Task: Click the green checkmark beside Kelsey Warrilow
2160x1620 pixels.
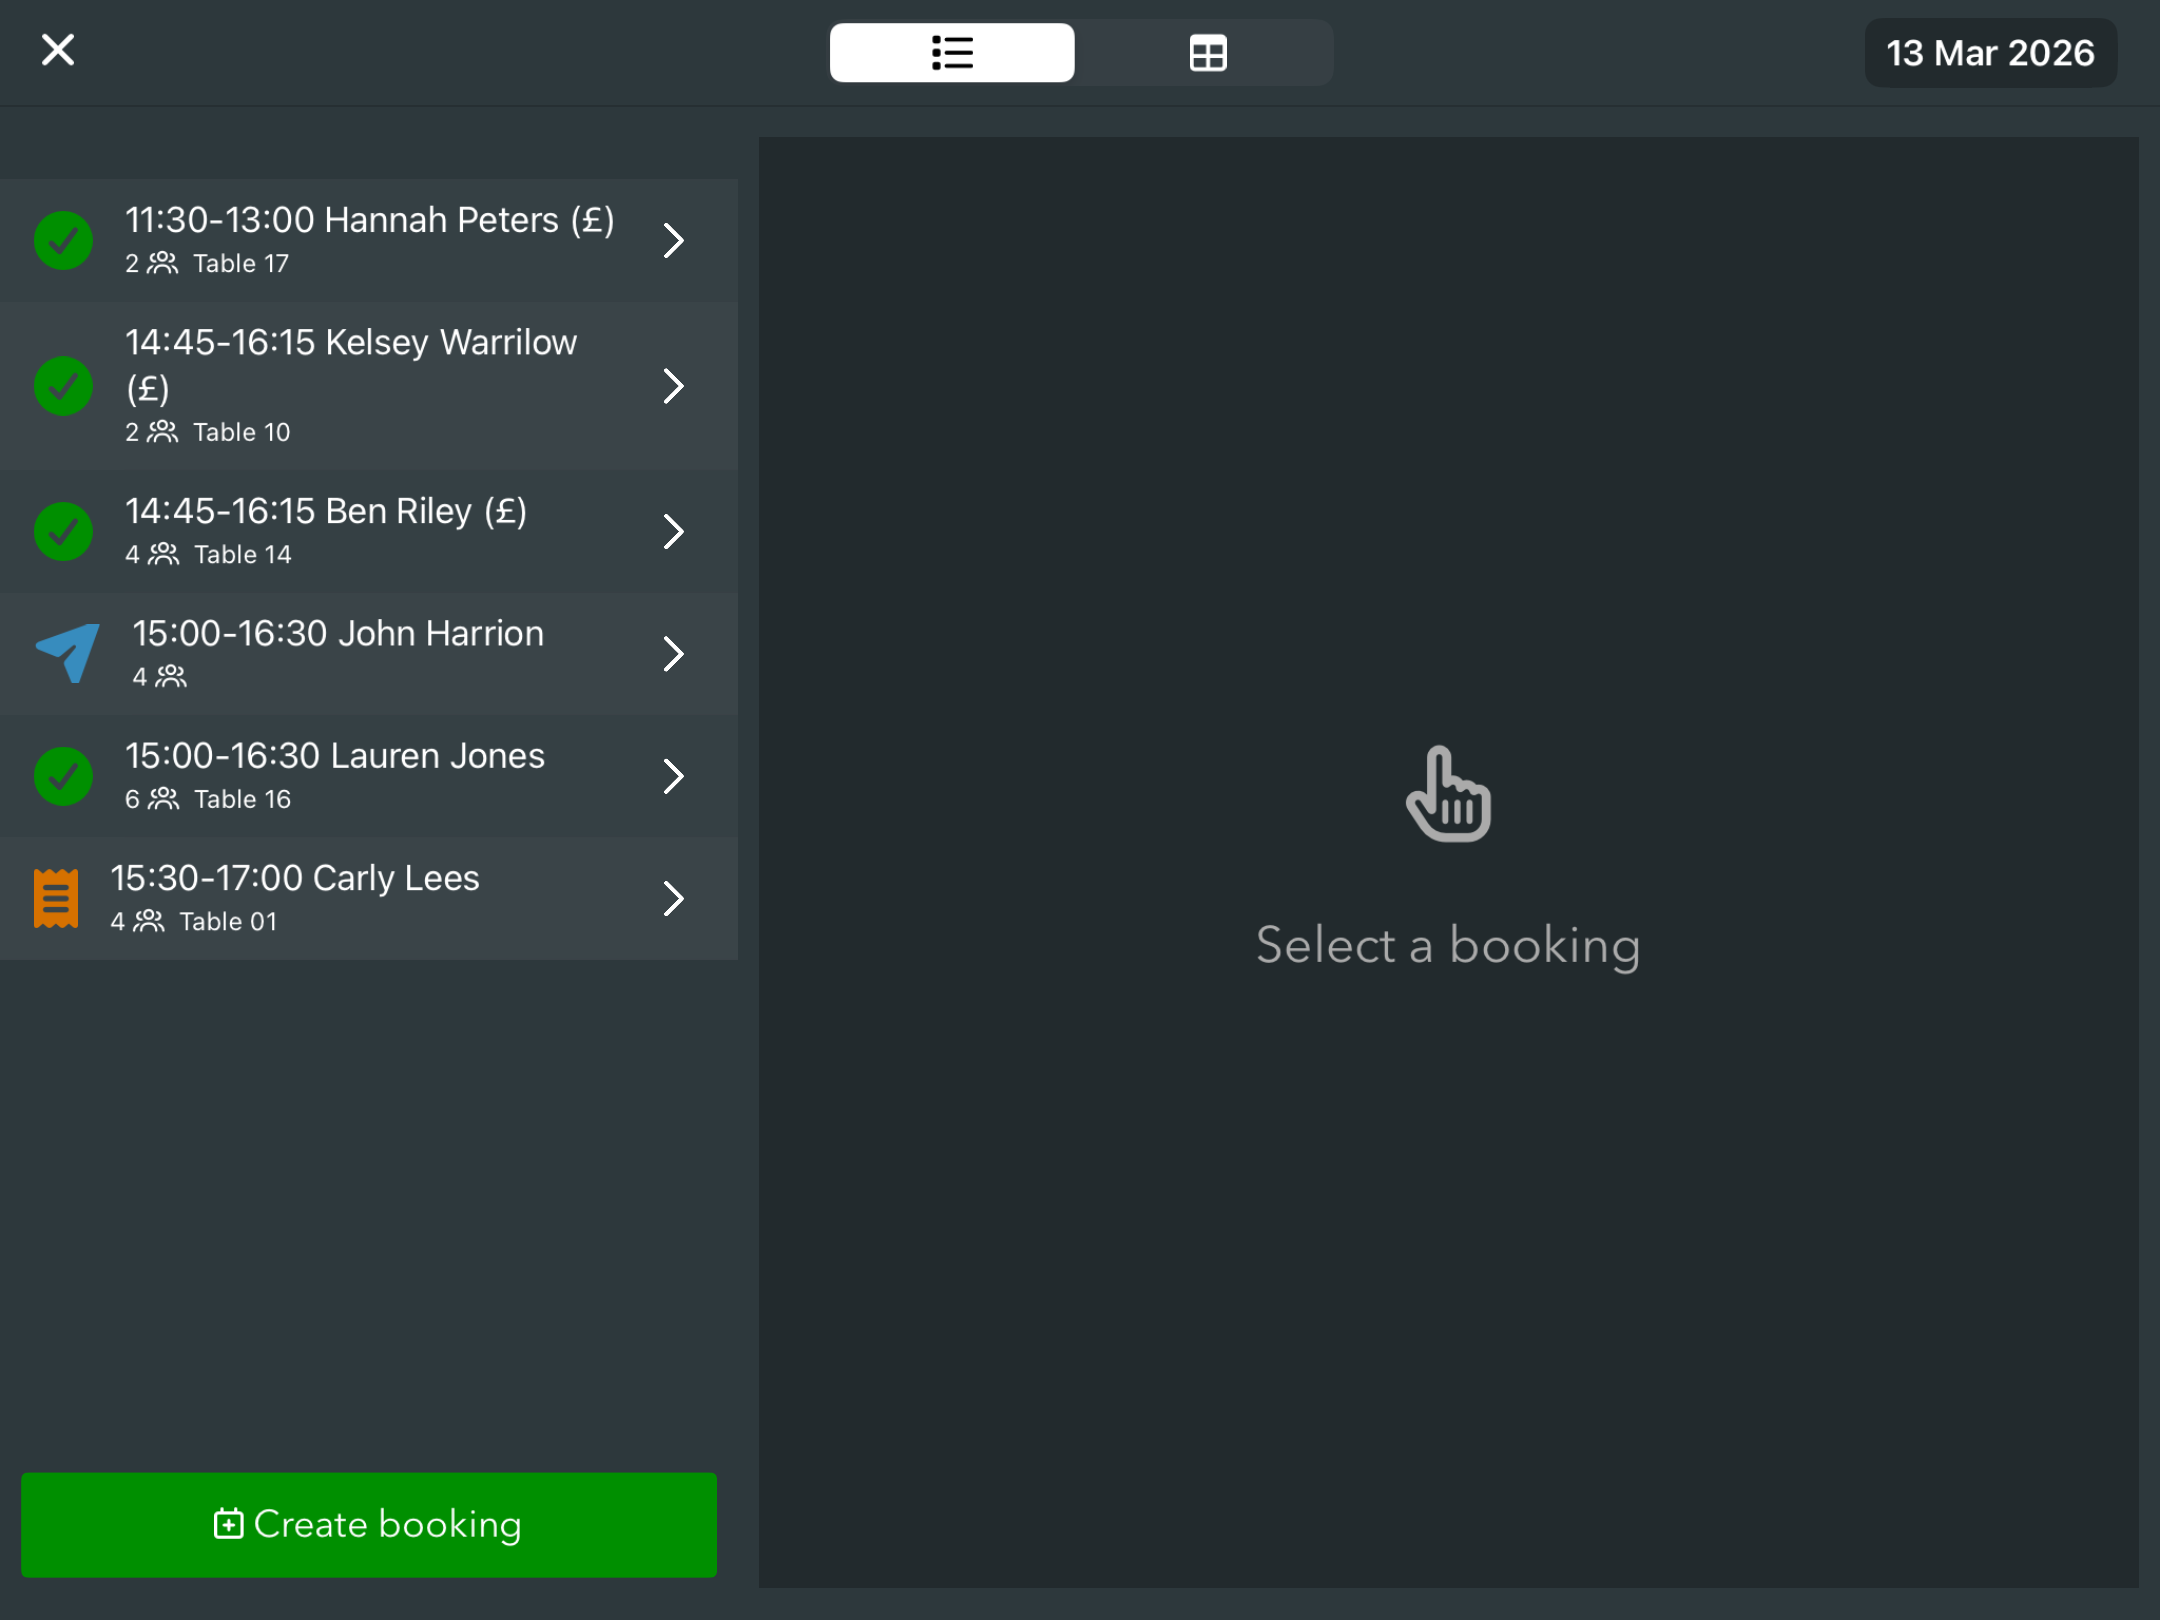Action: point(63,386)
